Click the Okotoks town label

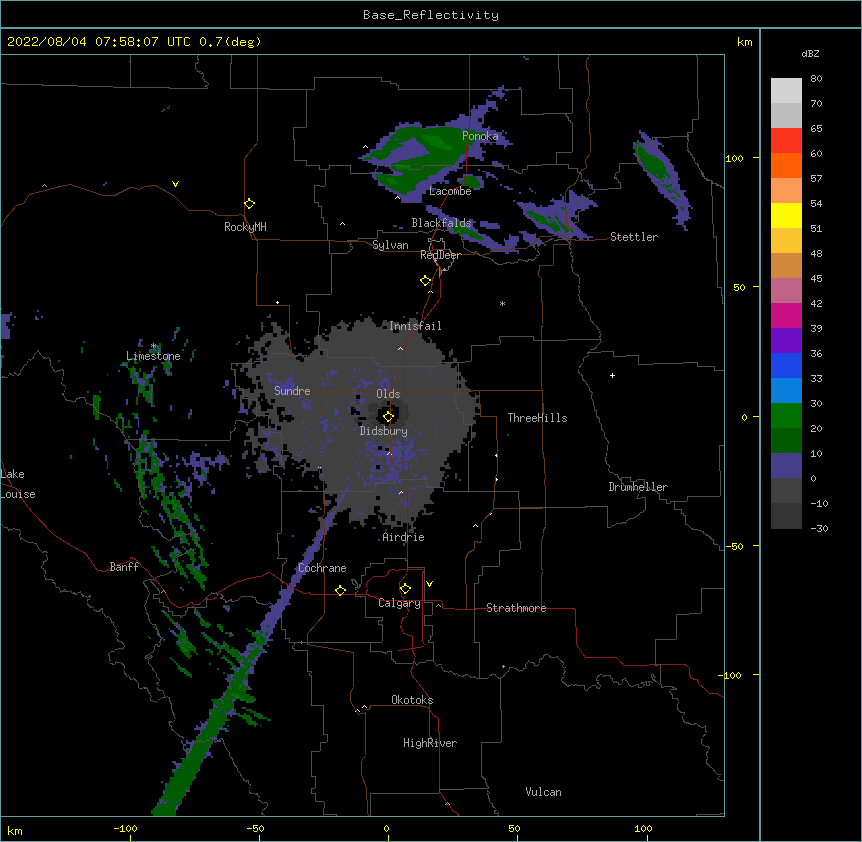(412, 700)
